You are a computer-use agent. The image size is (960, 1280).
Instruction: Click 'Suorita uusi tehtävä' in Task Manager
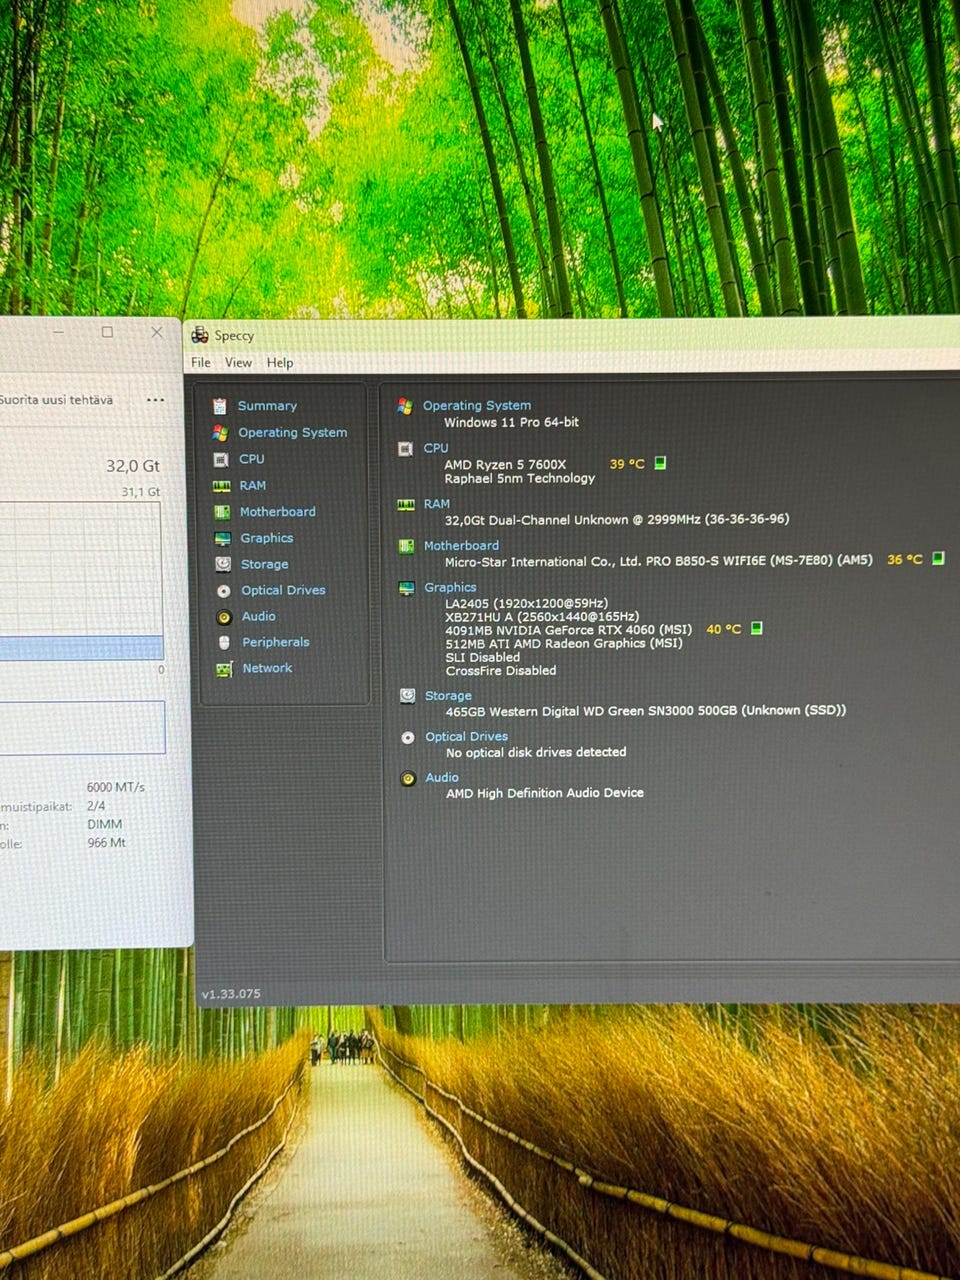pyautogui.click(x=56, y=400)
